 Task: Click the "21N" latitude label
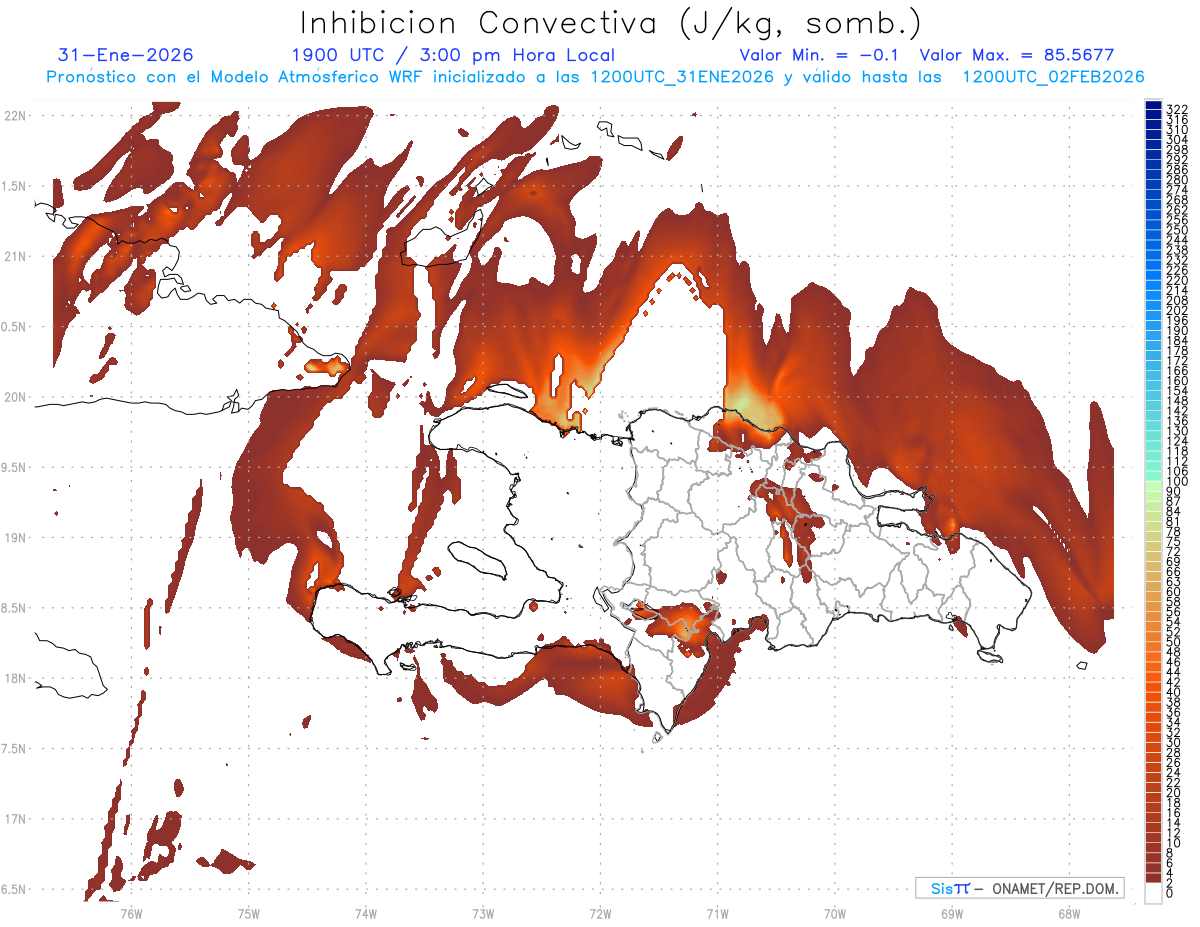click(15, 256)
